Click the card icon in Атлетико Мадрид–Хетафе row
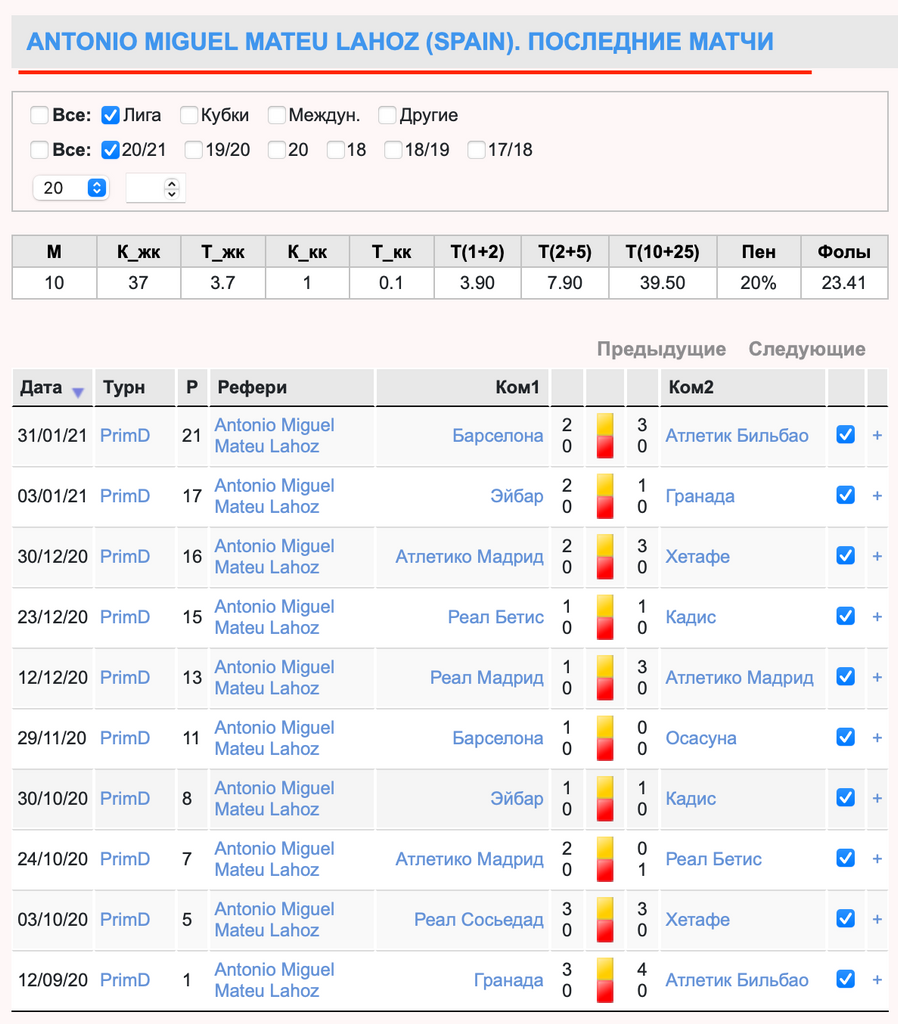898x1024 pixels. tap(605, 556)
